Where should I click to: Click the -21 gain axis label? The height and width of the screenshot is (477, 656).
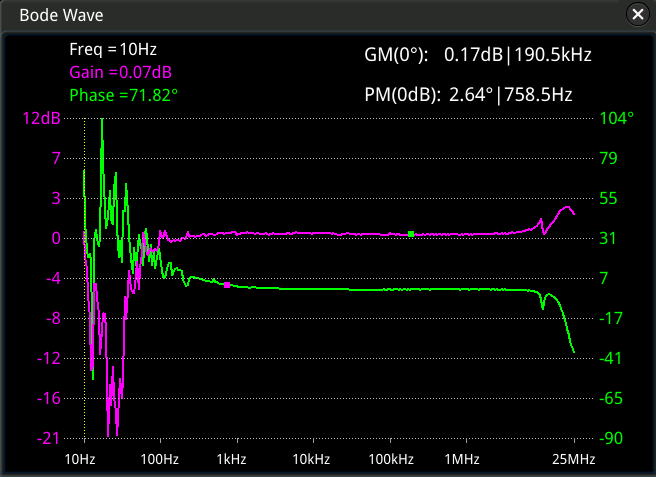pos(49,438)
